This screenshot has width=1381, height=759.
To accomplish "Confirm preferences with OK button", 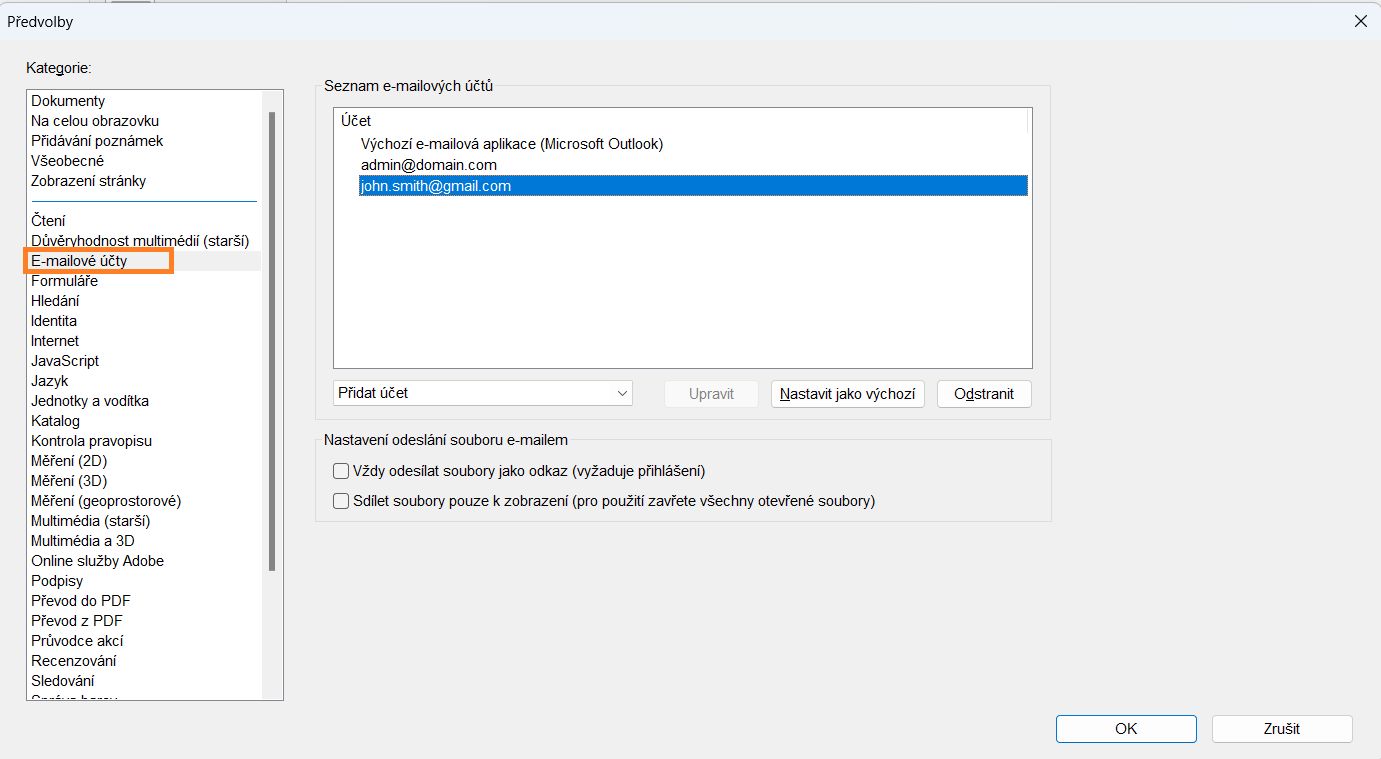I will 1126,729.
